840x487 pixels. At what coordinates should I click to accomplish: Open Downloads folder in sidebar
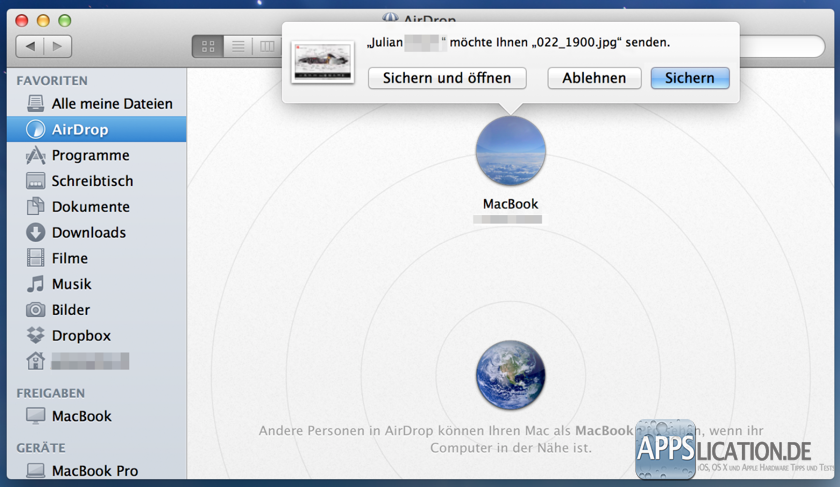point(96,233)
